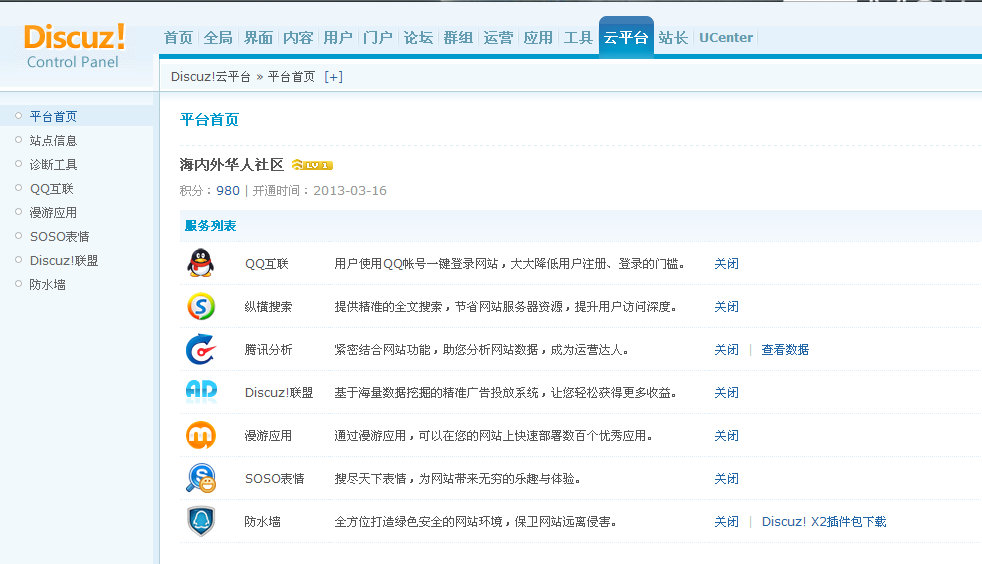Click 关闭 for the QQ互联 service
982x564 pixels.
coord(726,264)
